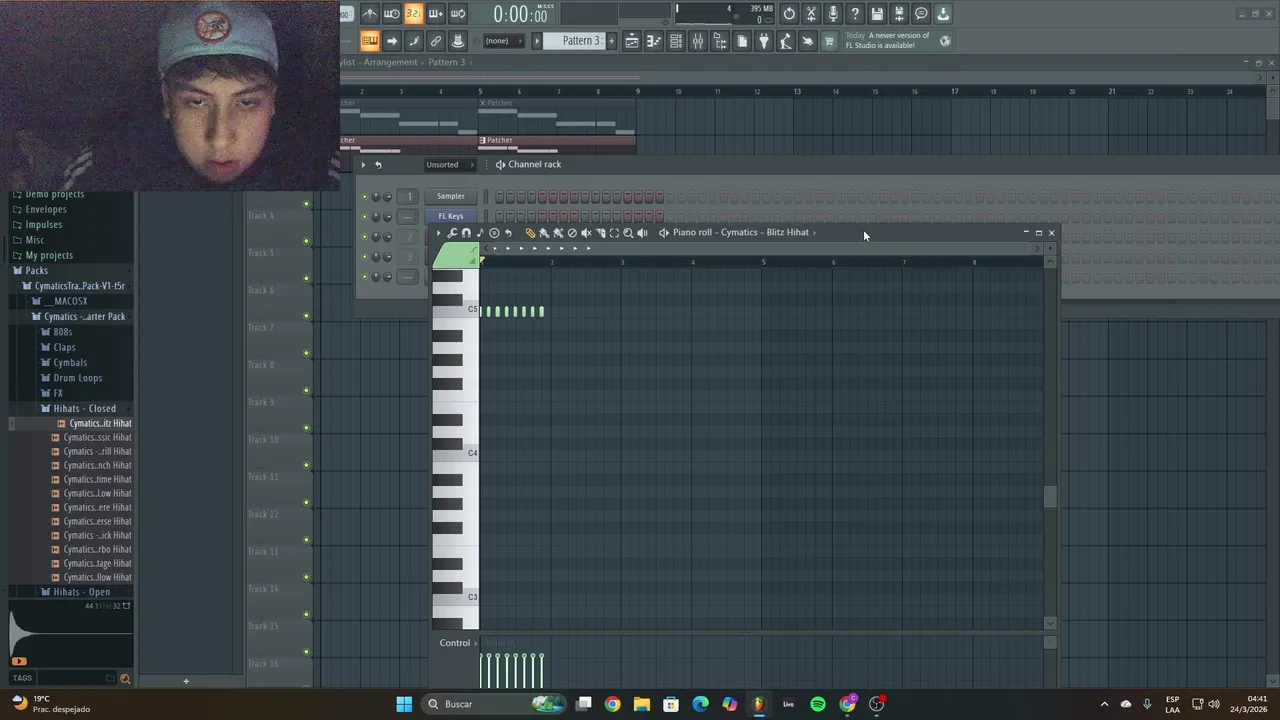Image resolution: width=1280 pixels, height=720 pixels.
Task: Click the piano roll vertical scrollbar handle
Action: [x=1050, y=497]
